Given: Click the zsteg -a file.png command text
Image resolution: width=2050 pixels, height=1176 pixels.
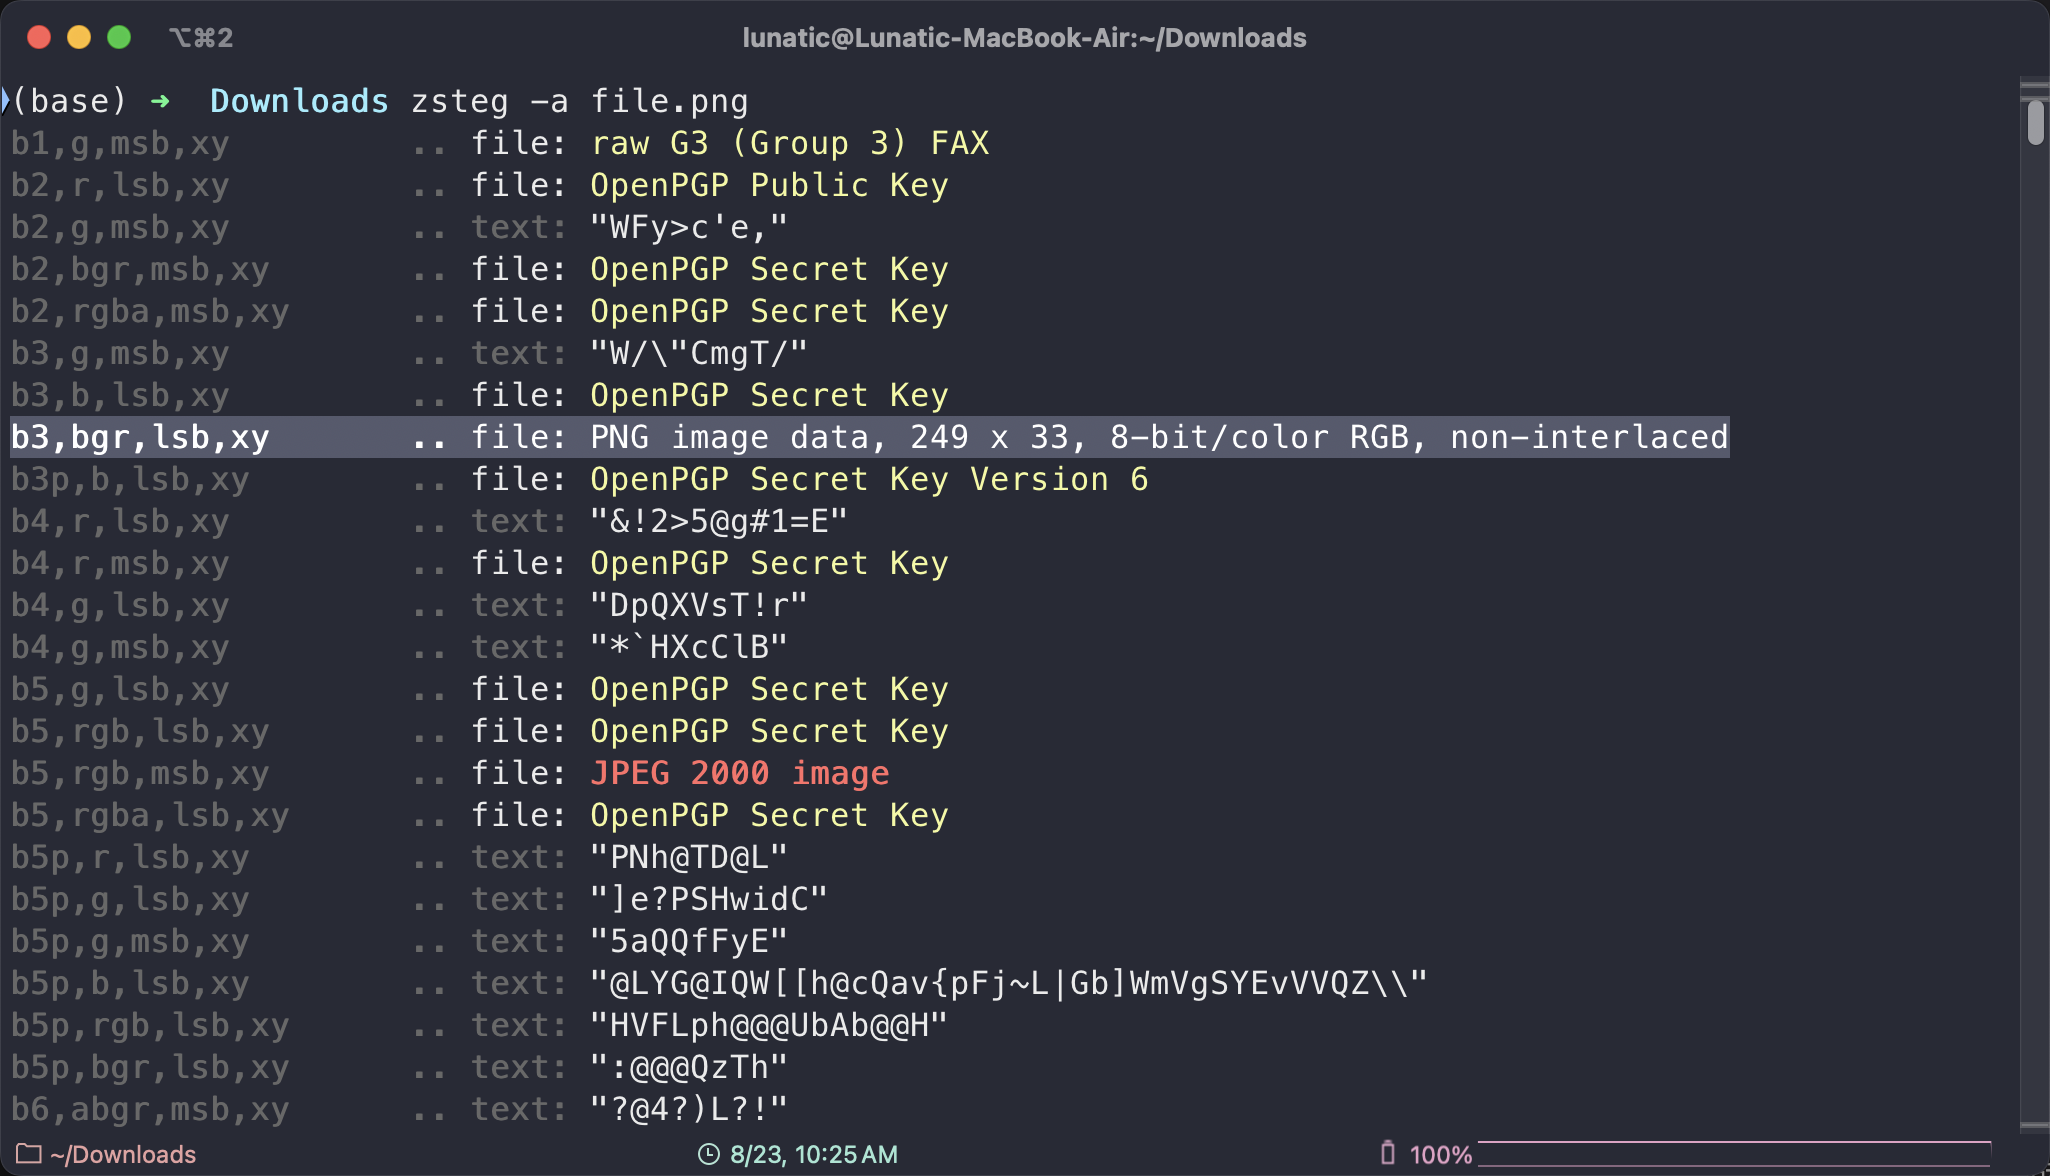Looking at the screenshot, I should tap(579, 101).
